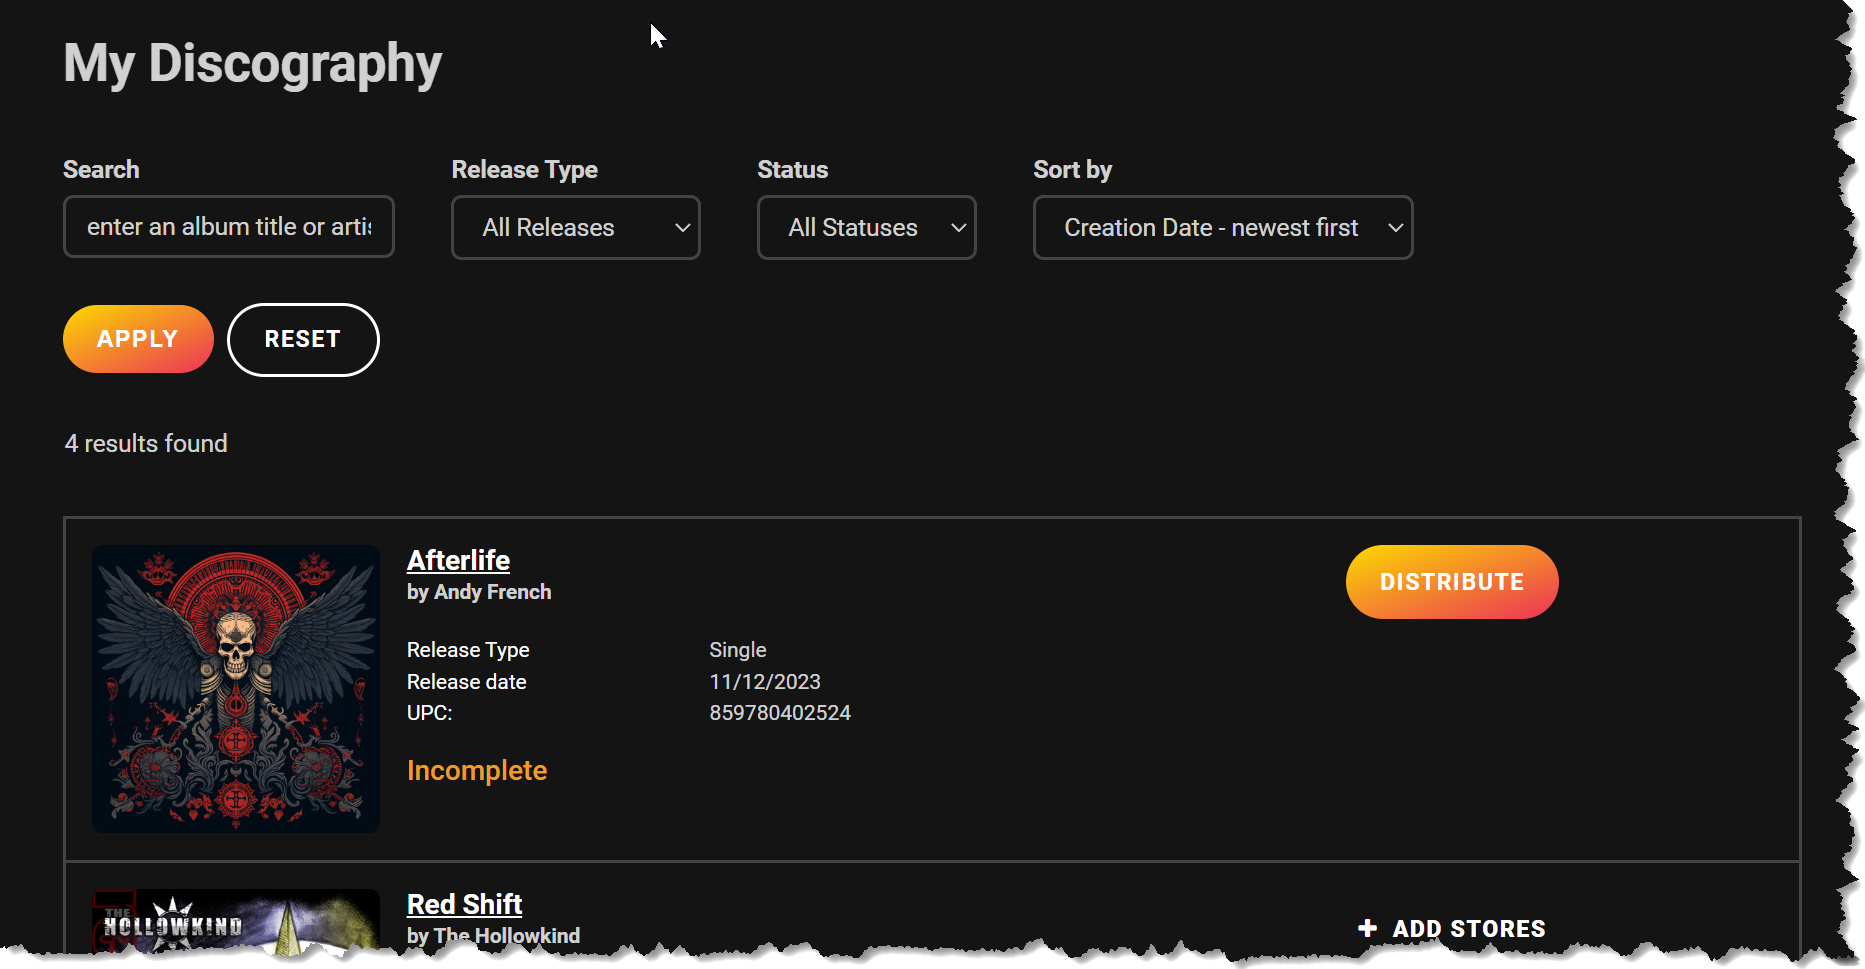Open the Status filter dropdown
The height and width of the screenshot is (969, 1865).
(x=867, y=227)
